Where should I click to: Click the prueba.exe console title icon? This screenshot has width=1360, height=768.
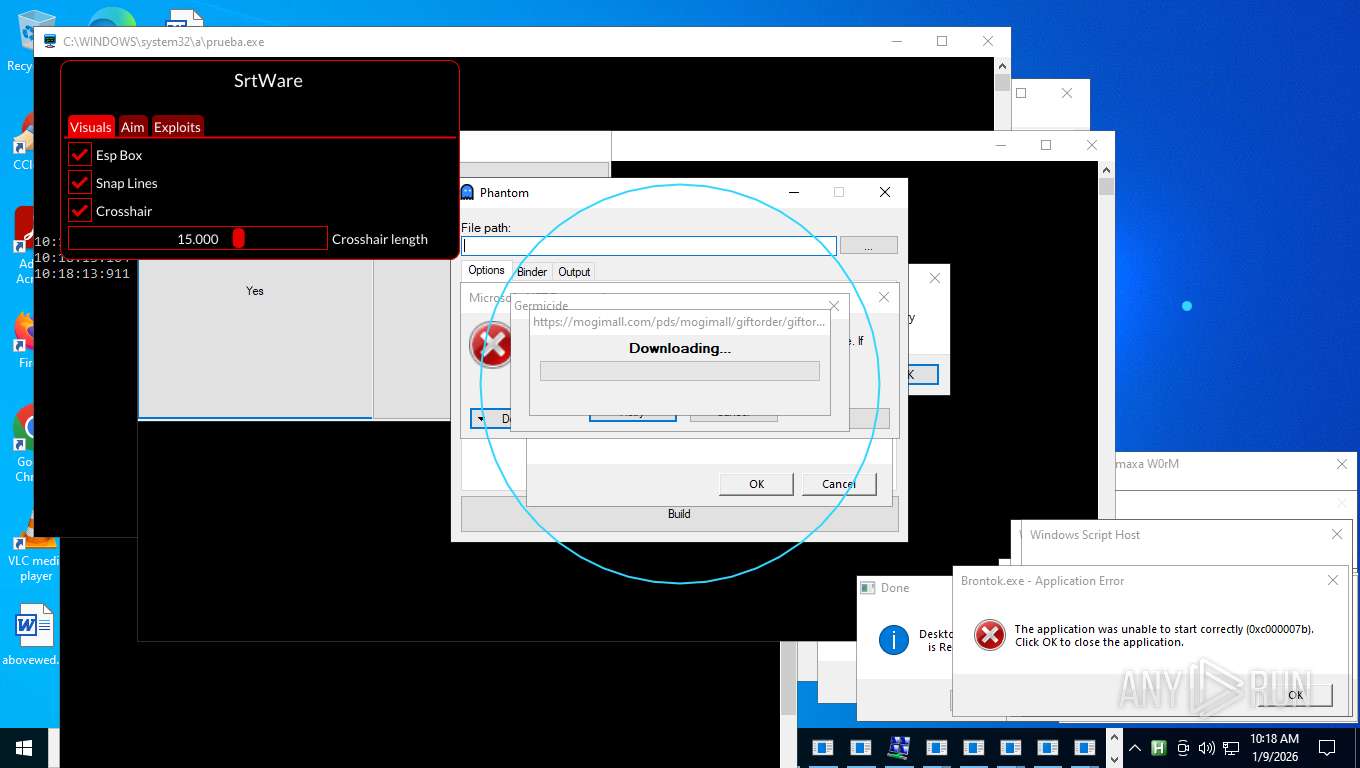click(x=50, y=41)
